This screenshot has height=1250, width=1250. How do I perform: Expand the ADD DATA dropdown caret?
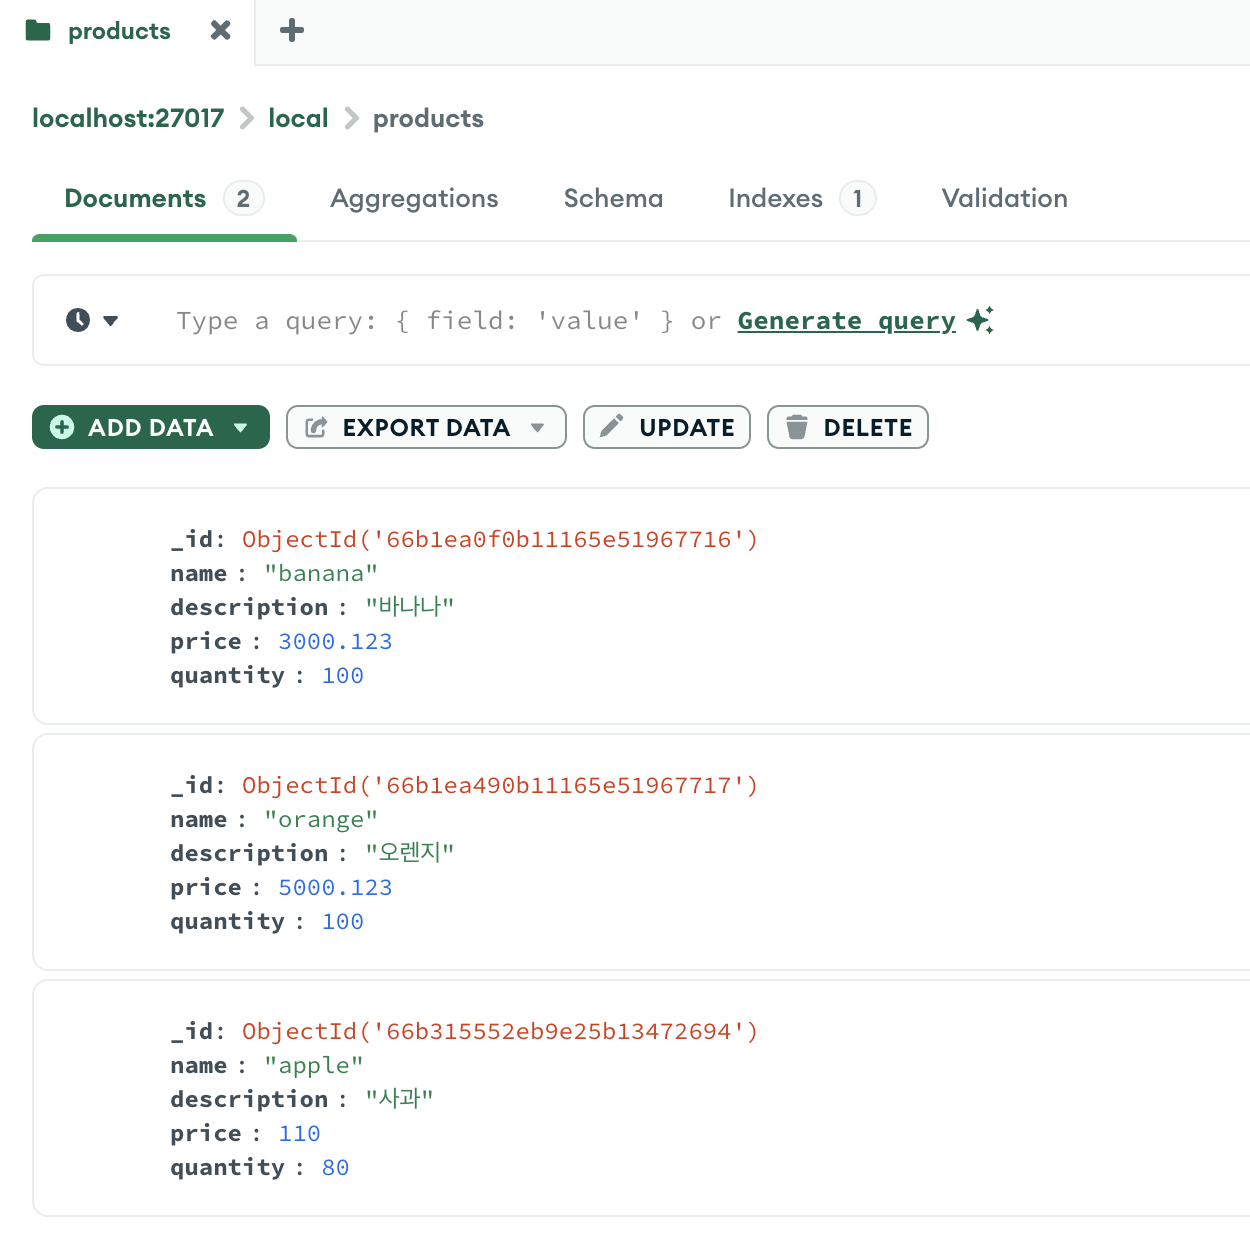pyautogui.click(x=241, y=427)
